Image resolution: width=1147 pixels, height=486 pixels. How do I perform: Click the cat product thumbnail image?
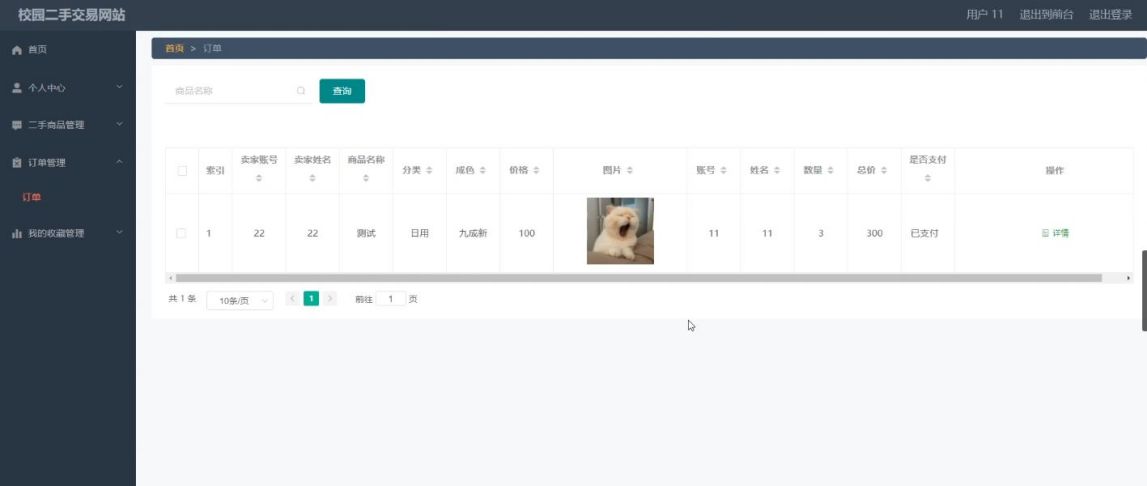[x=620, y=231]
